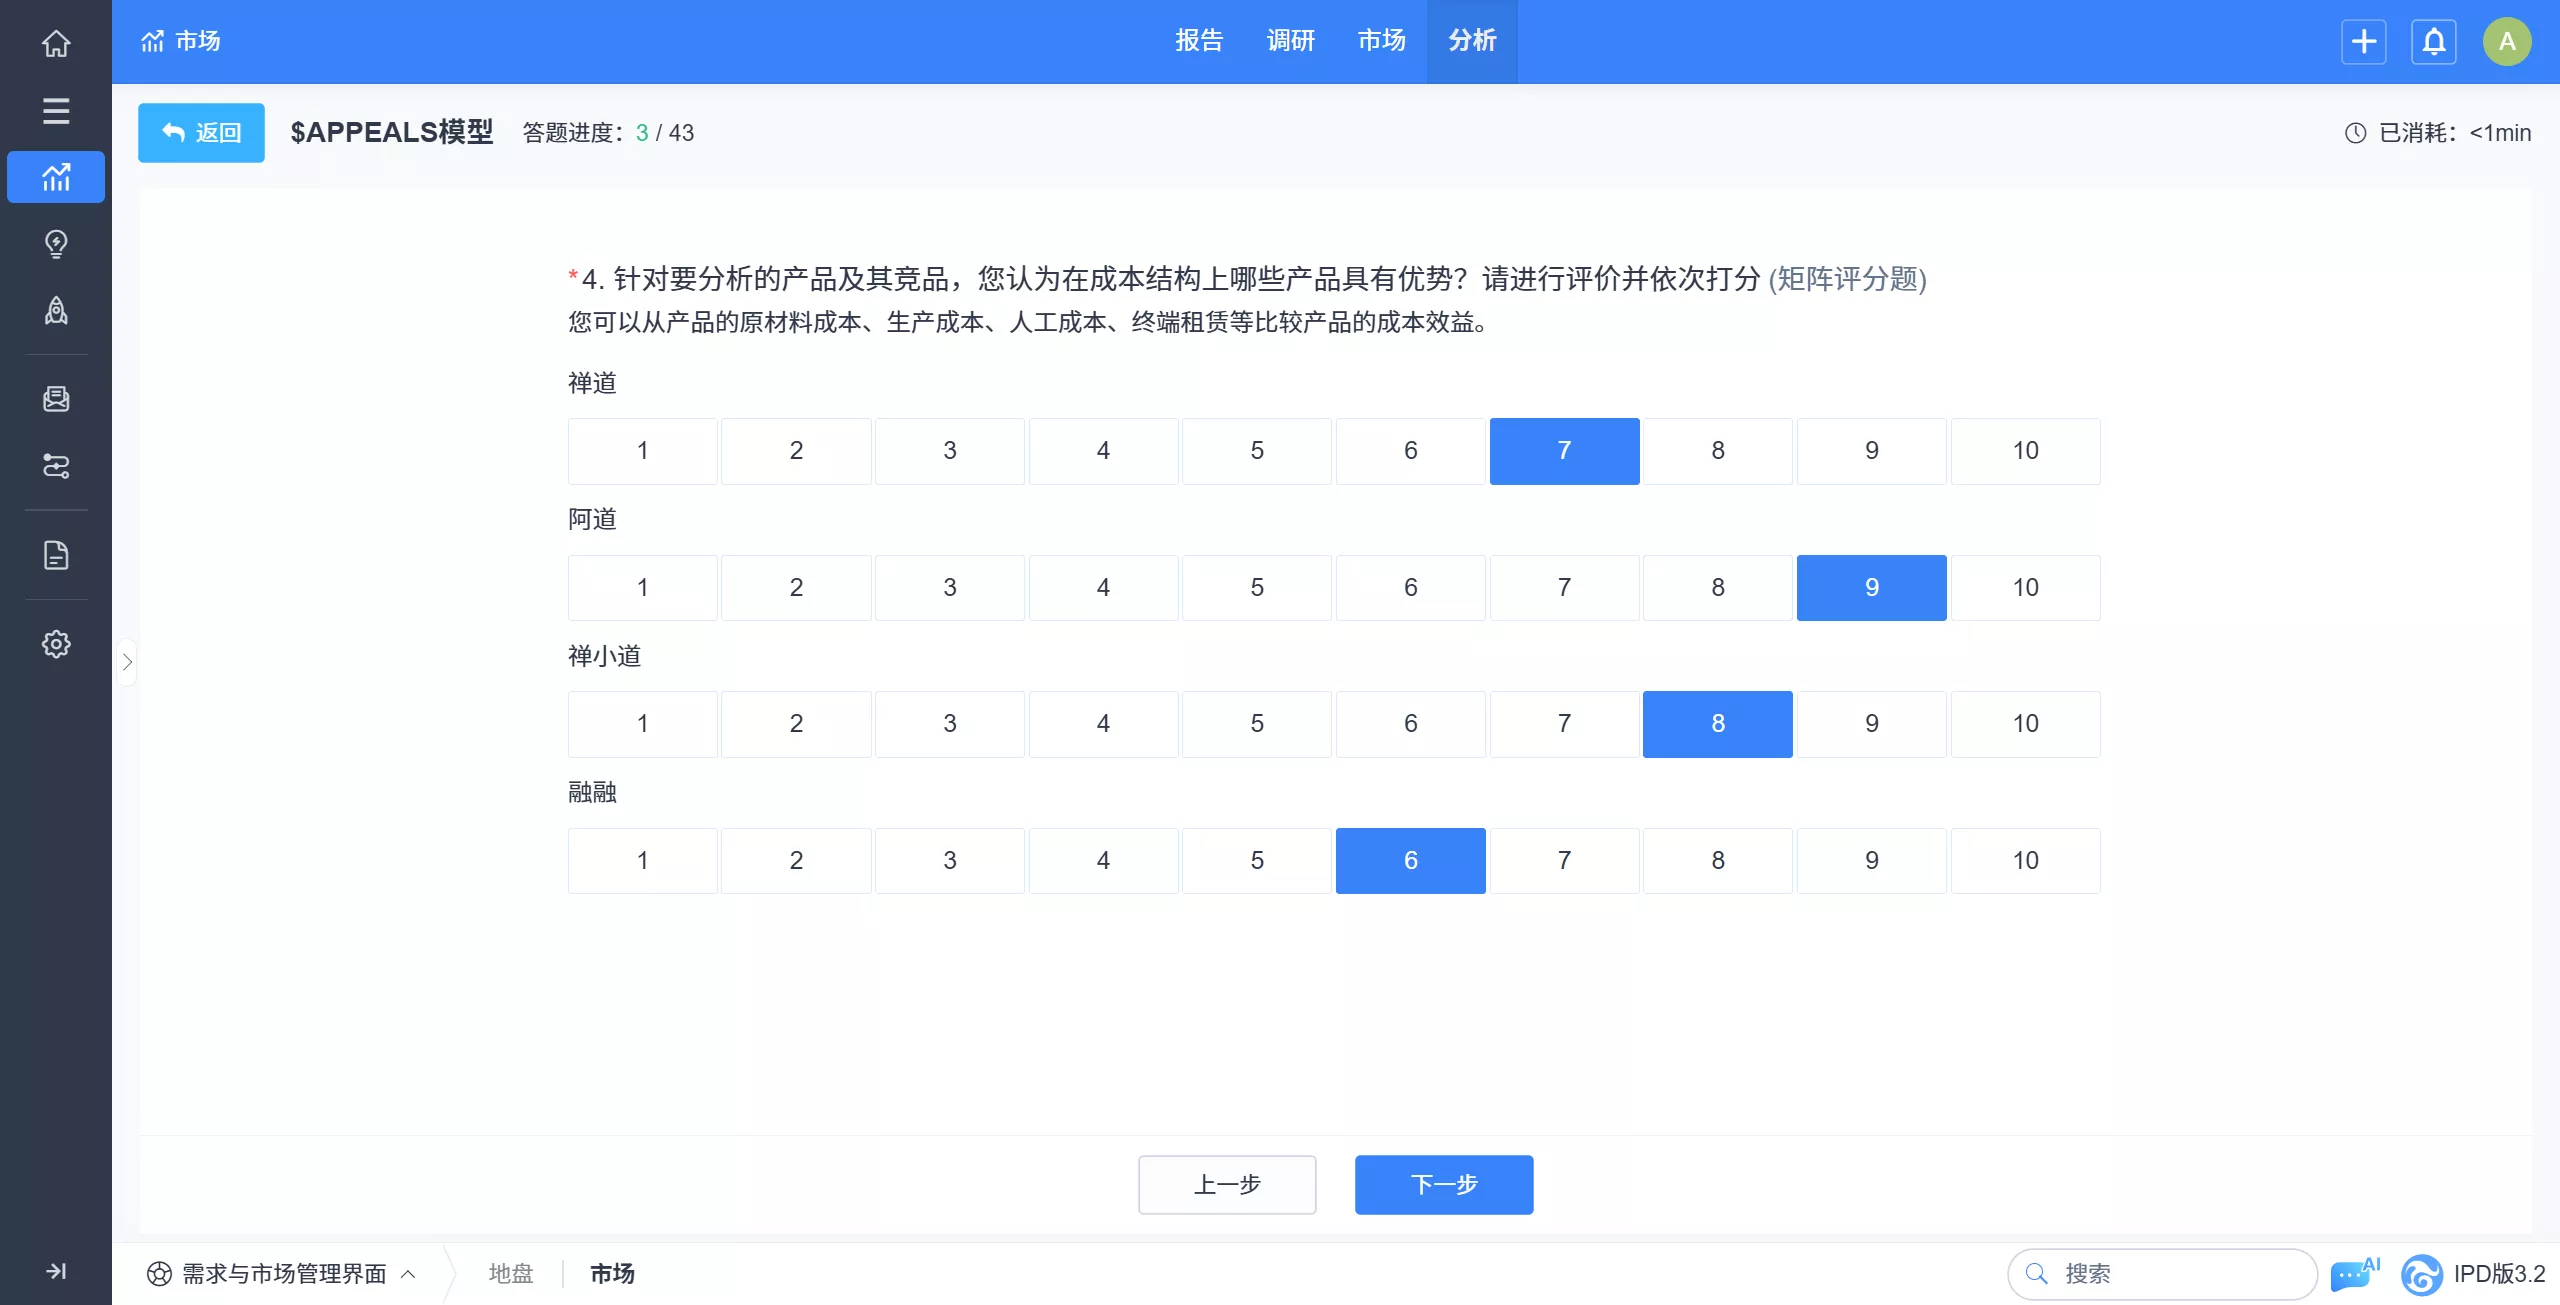The image size is (2560, 1305).
Task: Toggle the hamburger menu icon
Action: pos(56,110)
